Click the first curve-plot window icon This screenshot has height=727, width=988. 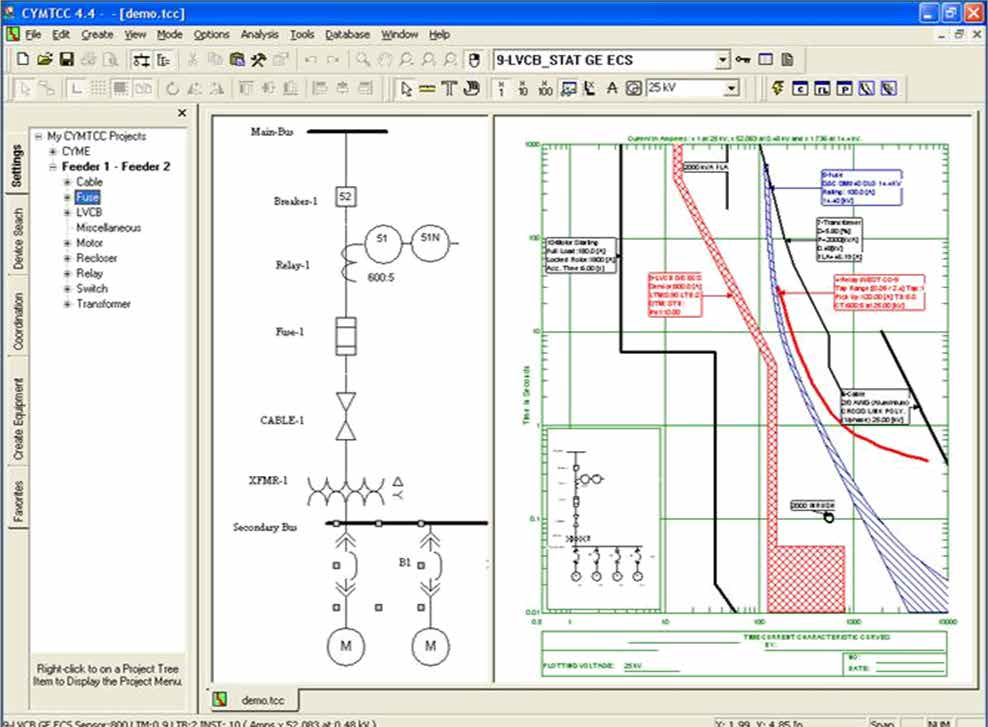(866, 89)
